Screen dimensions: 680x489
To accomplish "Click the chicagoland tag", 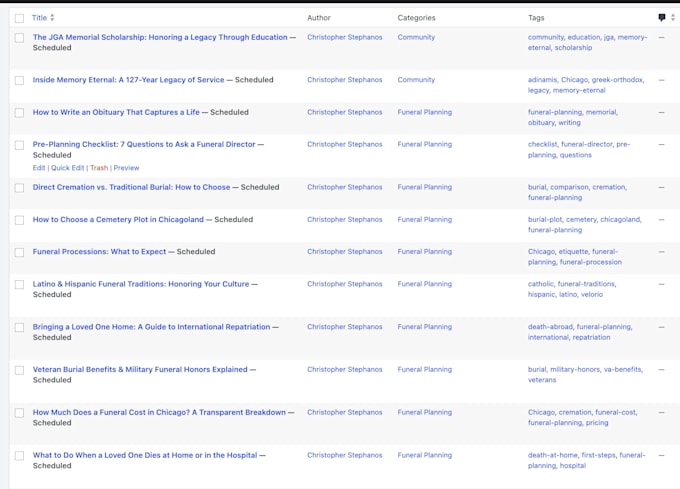I will [620, 220].
